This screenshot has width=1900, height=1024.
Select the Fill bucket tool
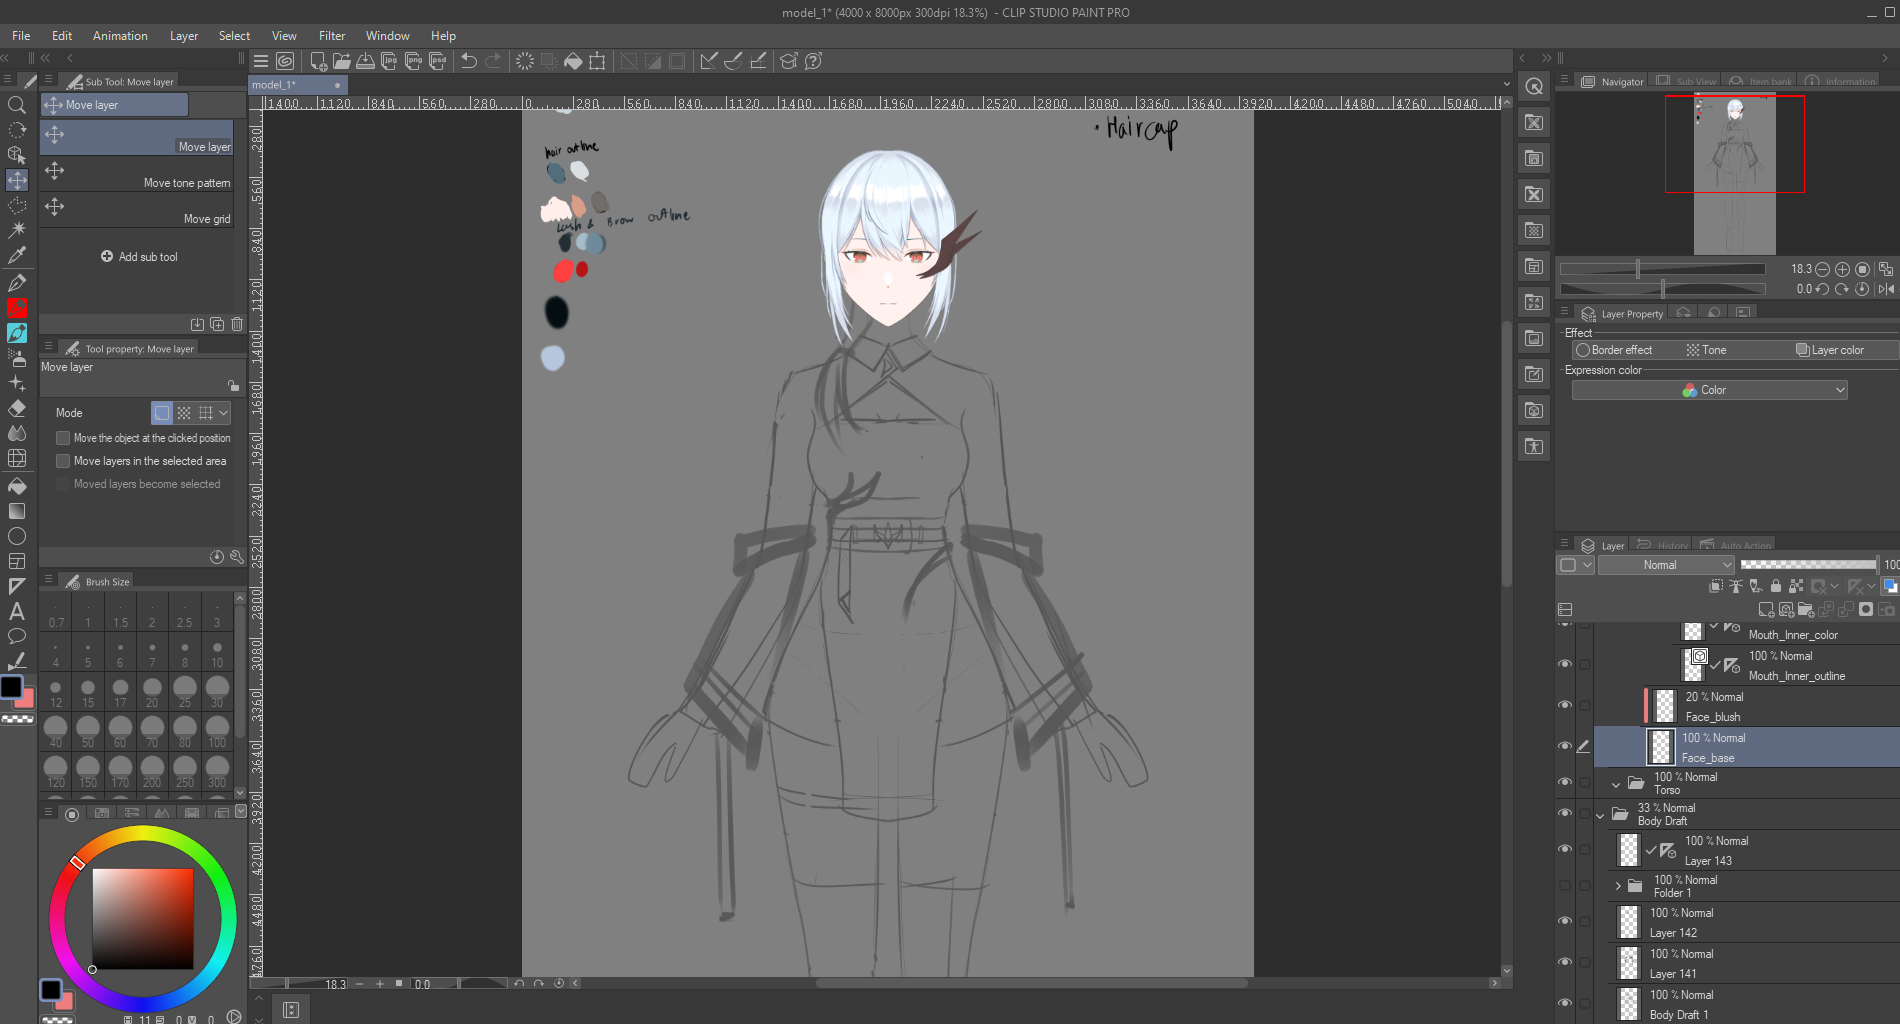17,486
